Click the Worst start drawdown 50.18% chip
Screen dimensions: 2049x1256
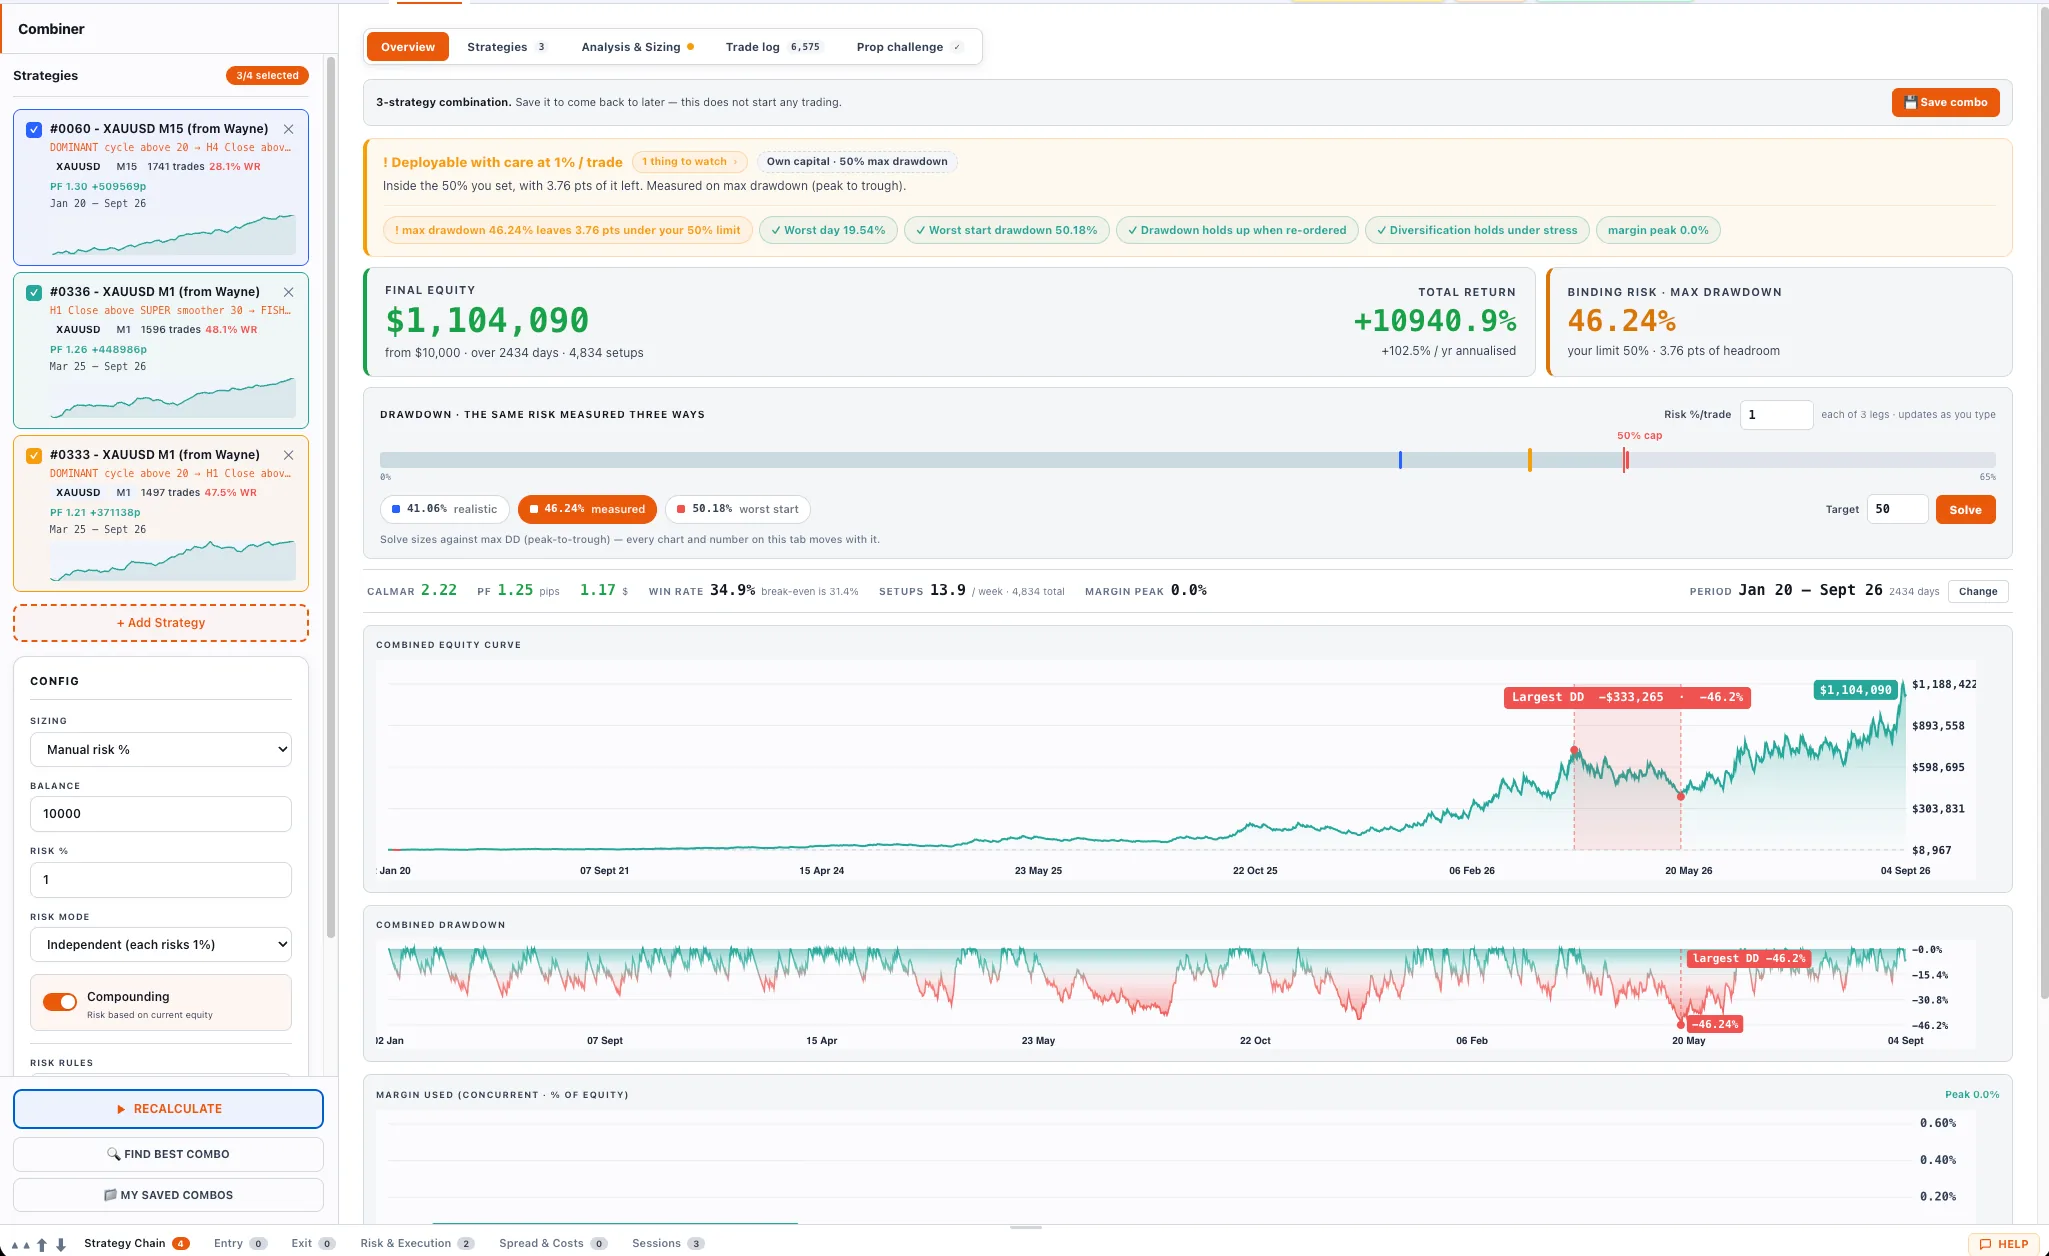pyautogui.click(x=1006, y=231)
